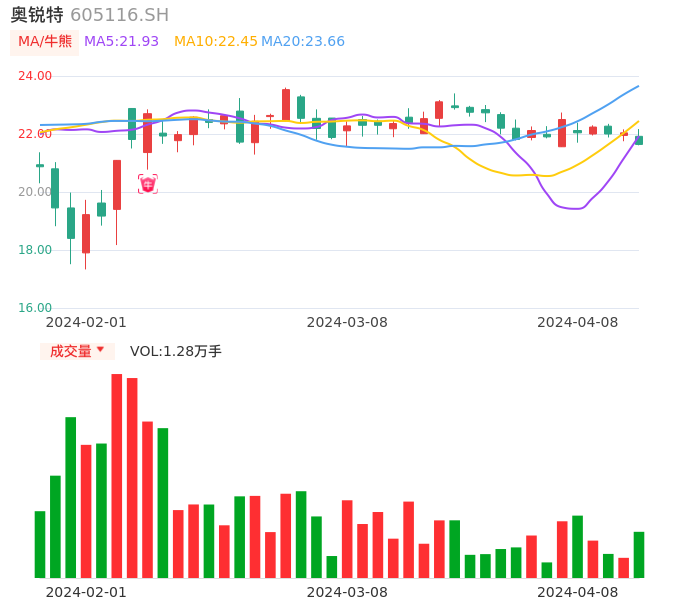Screen dimensions: 686x606
Task: Click the red dropdown arrow beside 成交量
Action: [100, 350]
